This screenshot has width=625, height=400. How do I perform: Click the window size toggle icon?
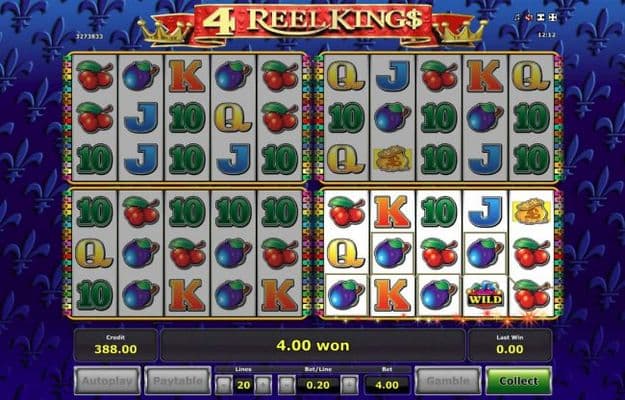pyautogui.click(x=540, y=18)
